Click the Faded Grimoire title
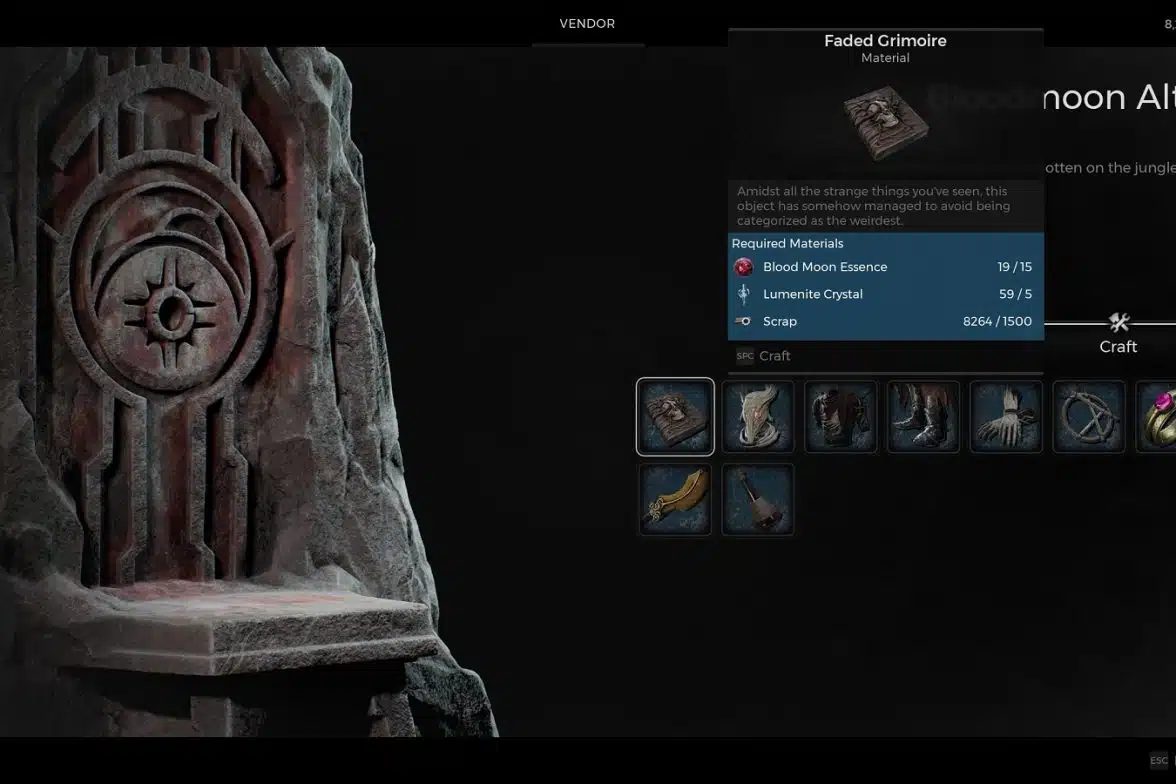Viewport: 1176px width, 784px height. pos(885,41)
